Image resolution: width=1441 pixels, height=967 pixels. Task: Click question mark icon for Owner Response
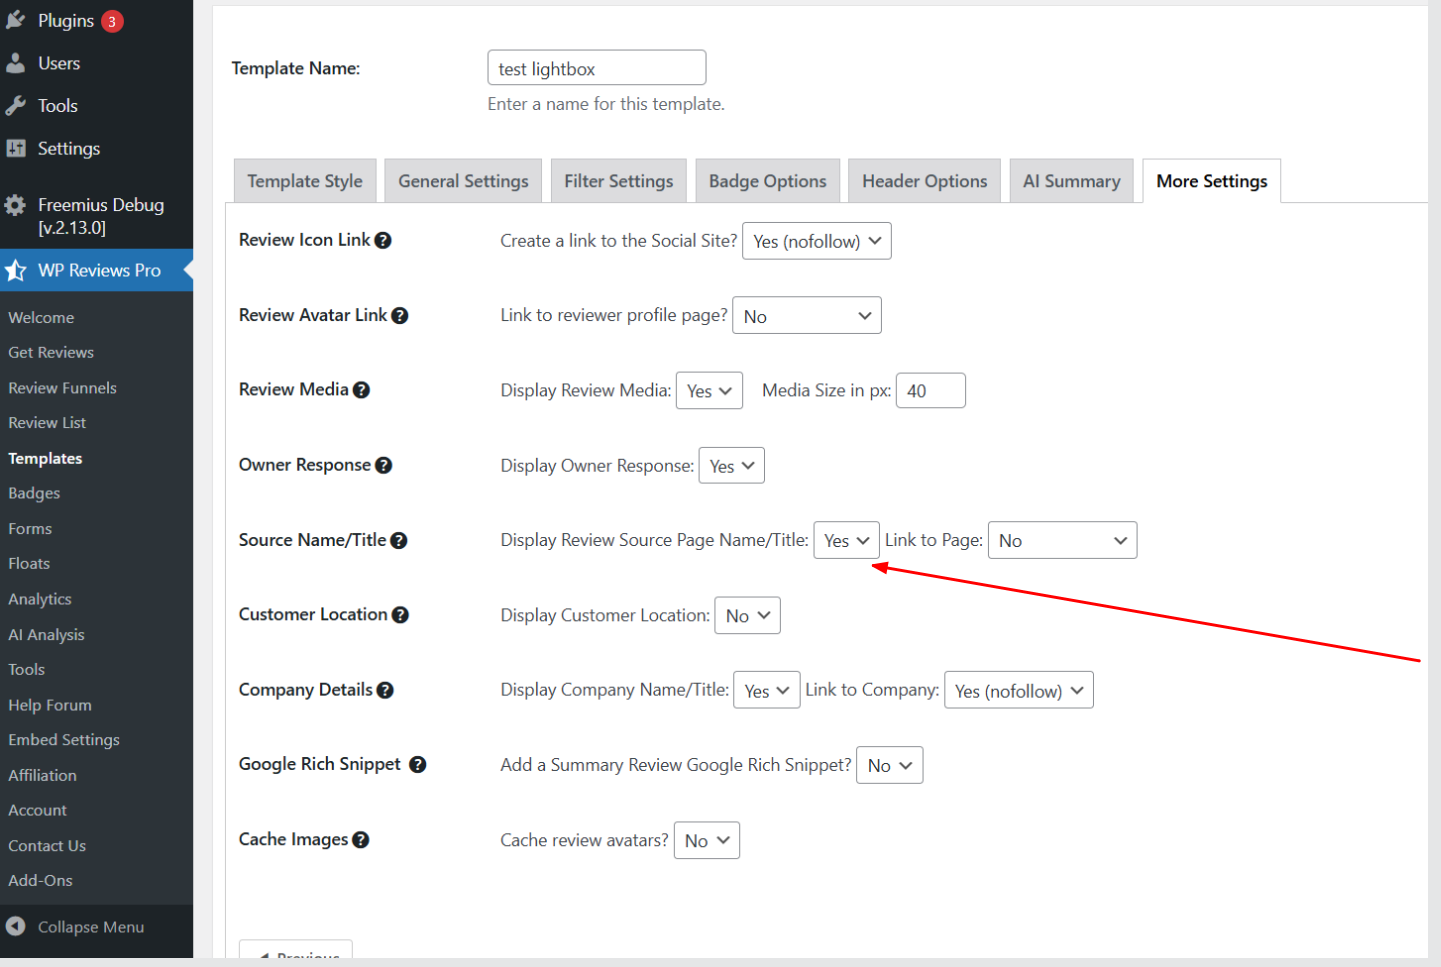click(384, 465)
